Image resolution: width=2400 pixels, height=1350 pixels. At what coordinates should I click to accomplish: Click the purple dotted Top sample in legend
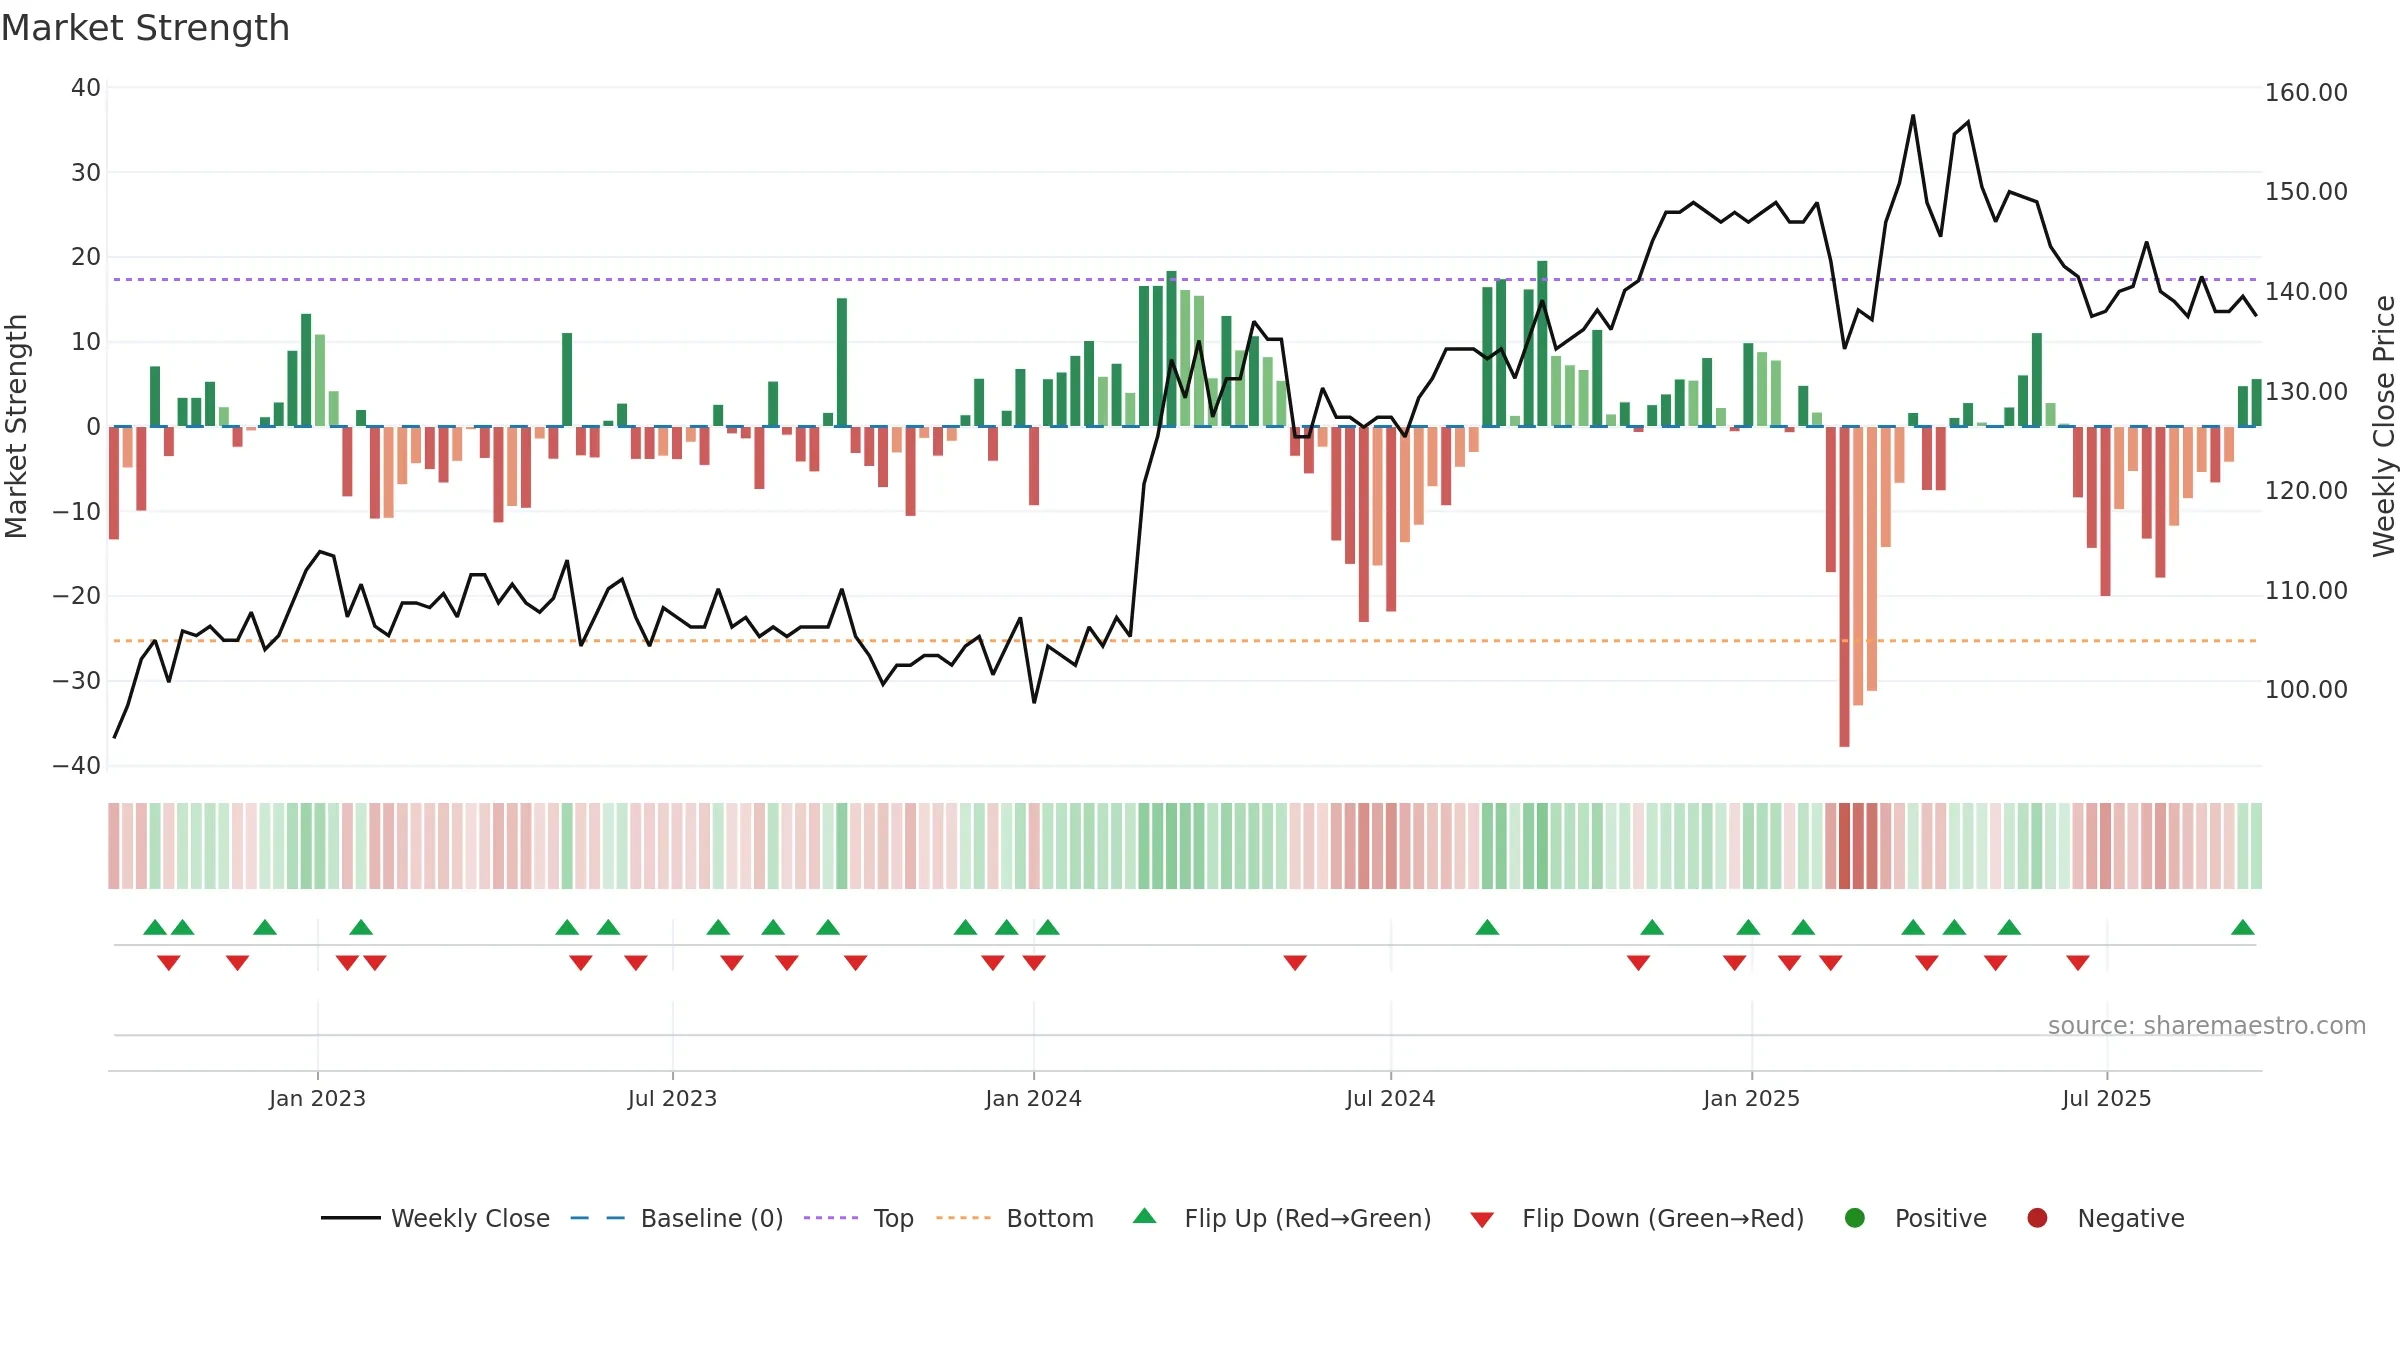831,1218
